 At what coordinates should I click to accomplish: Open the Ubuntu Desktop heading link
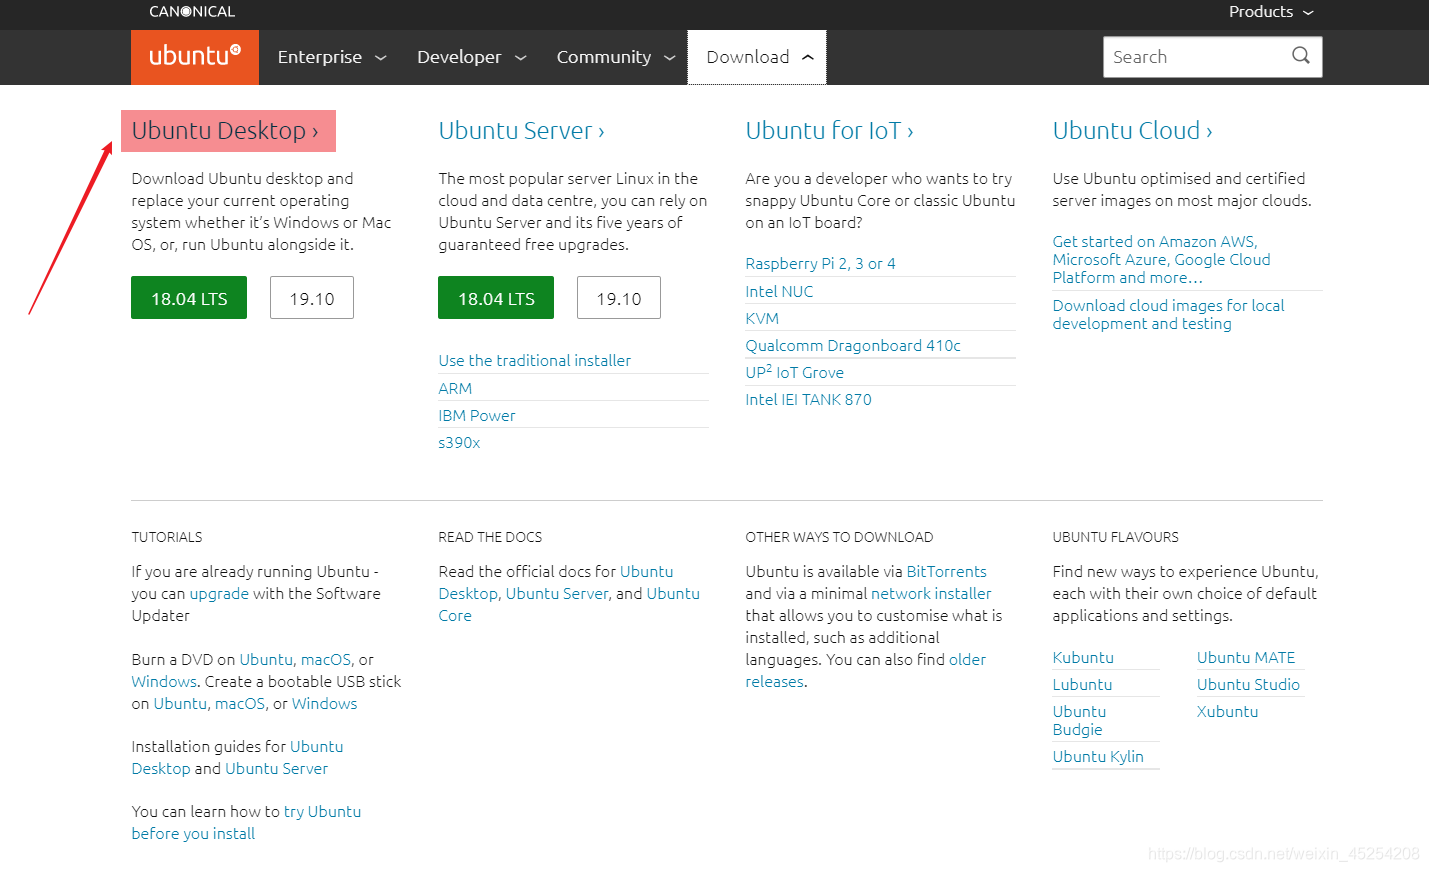click(x=225, y=131)
